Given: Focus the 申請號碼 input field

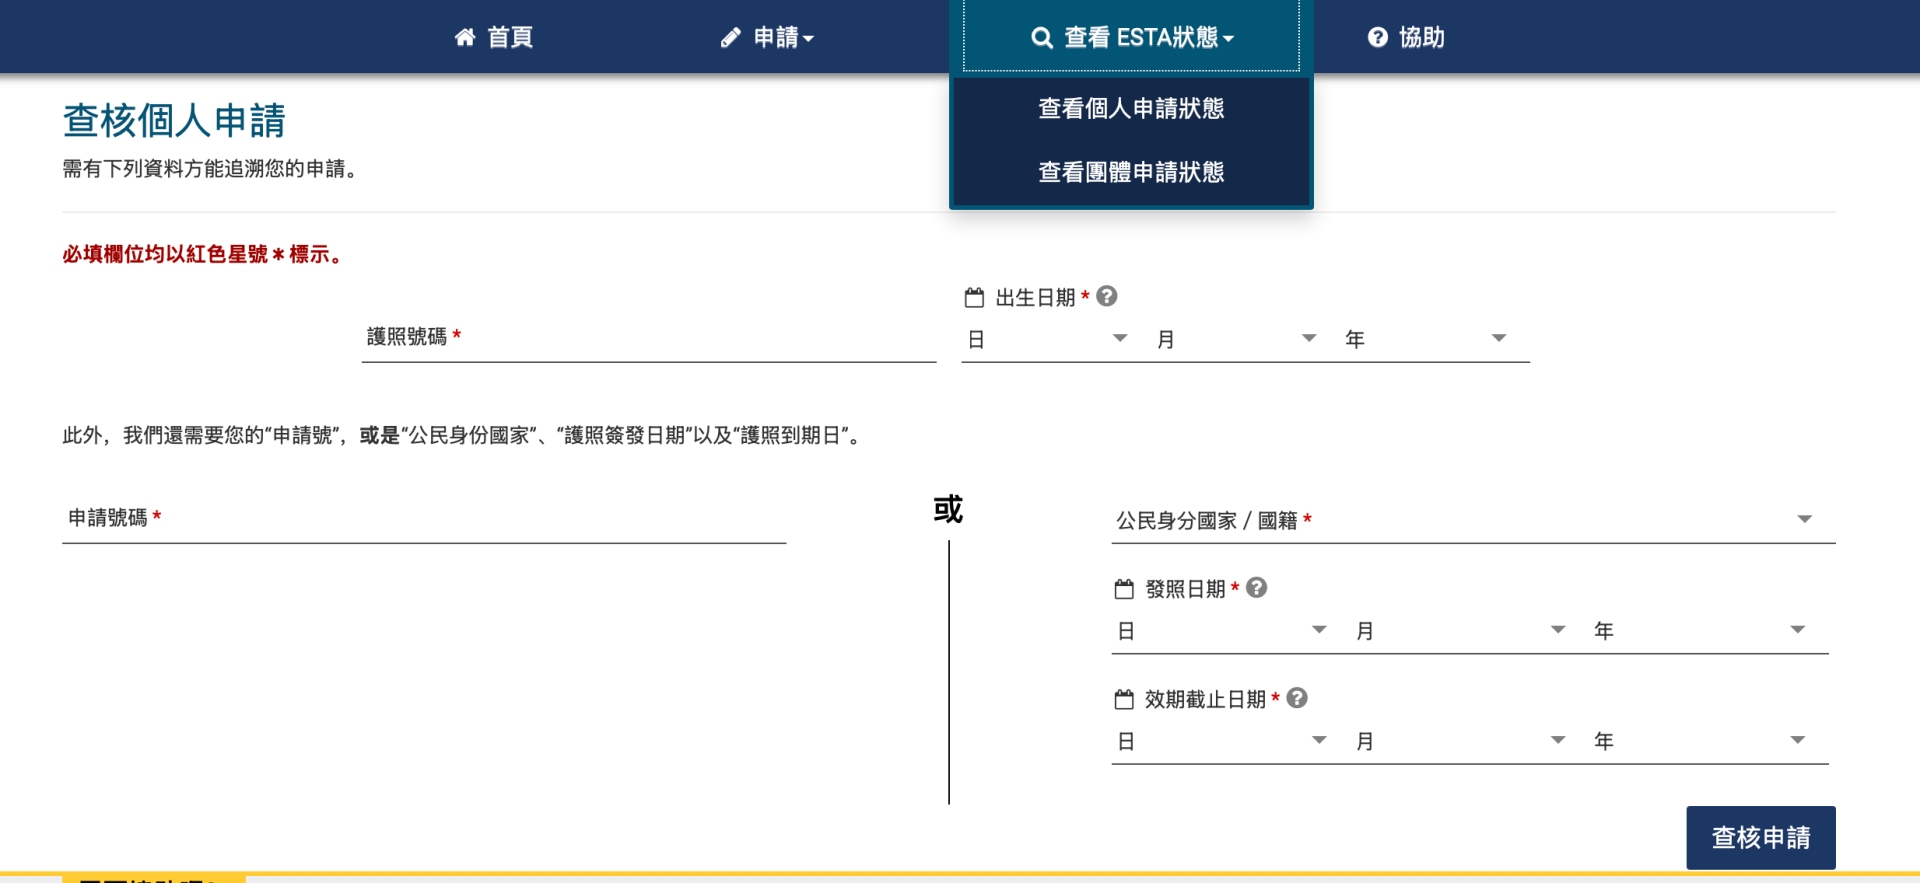Looking at the screenshot, I should pyautogui.click(x=424, y=518).
